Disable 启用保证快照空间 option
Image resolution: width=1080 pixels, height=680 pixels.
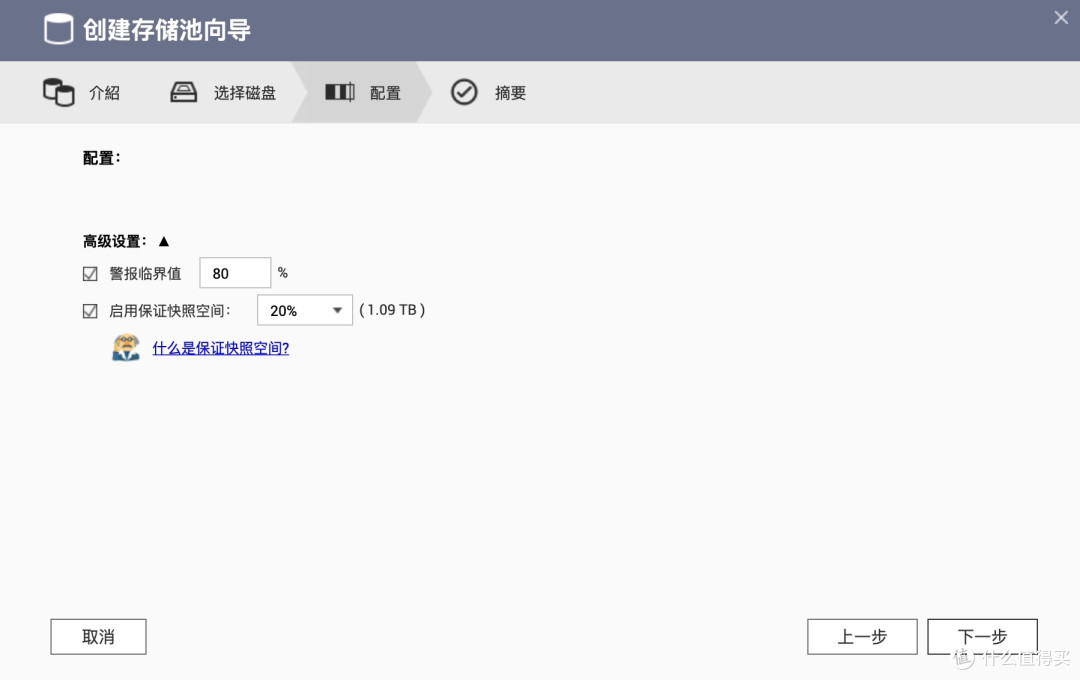(89, 310)
